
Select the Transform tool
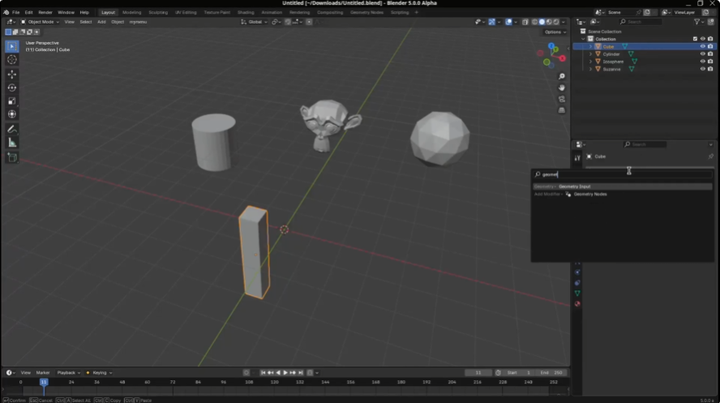point(12,114)
